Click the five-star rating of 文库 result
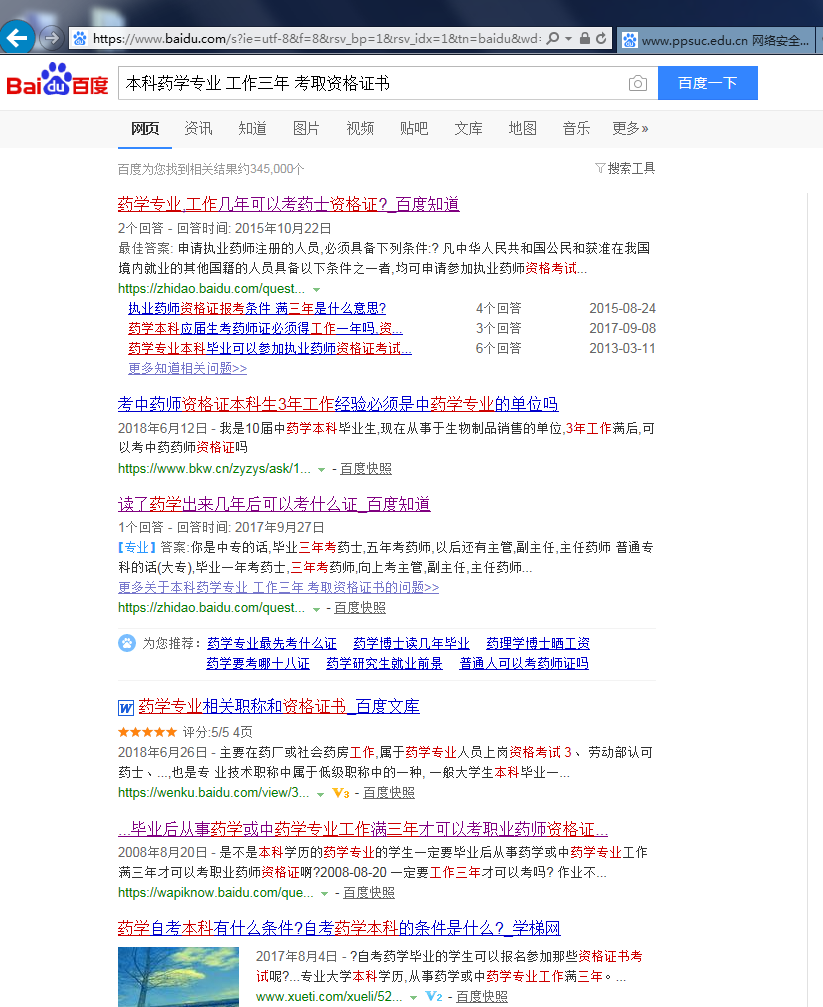Screen dimensions: 823x1007 pos(147,731)
